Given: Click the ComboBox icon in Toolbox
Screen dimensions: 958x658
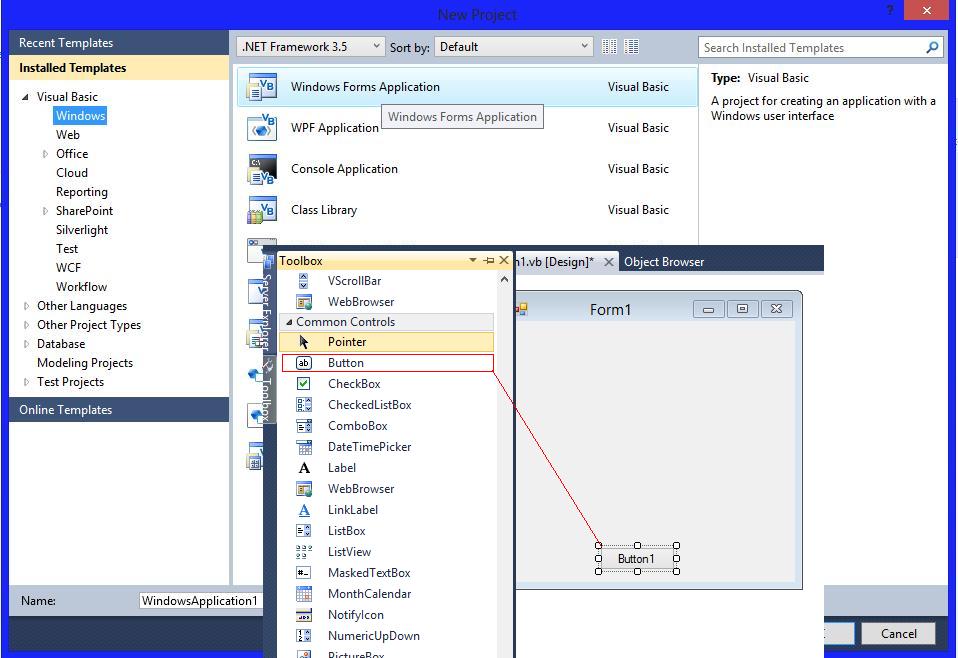Looking at the screenshot, I should tap(304, 426).
